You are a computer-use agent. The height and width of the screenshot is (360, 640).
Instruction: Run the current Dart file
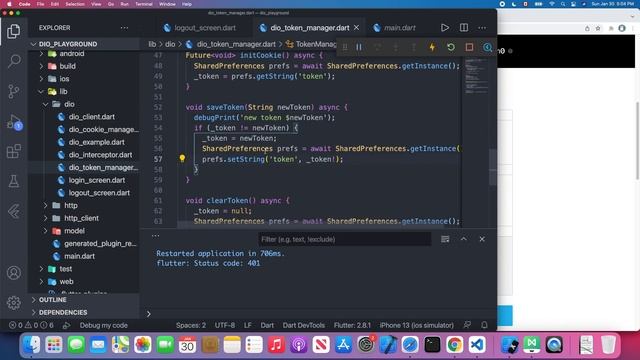(x=445, y=28)
